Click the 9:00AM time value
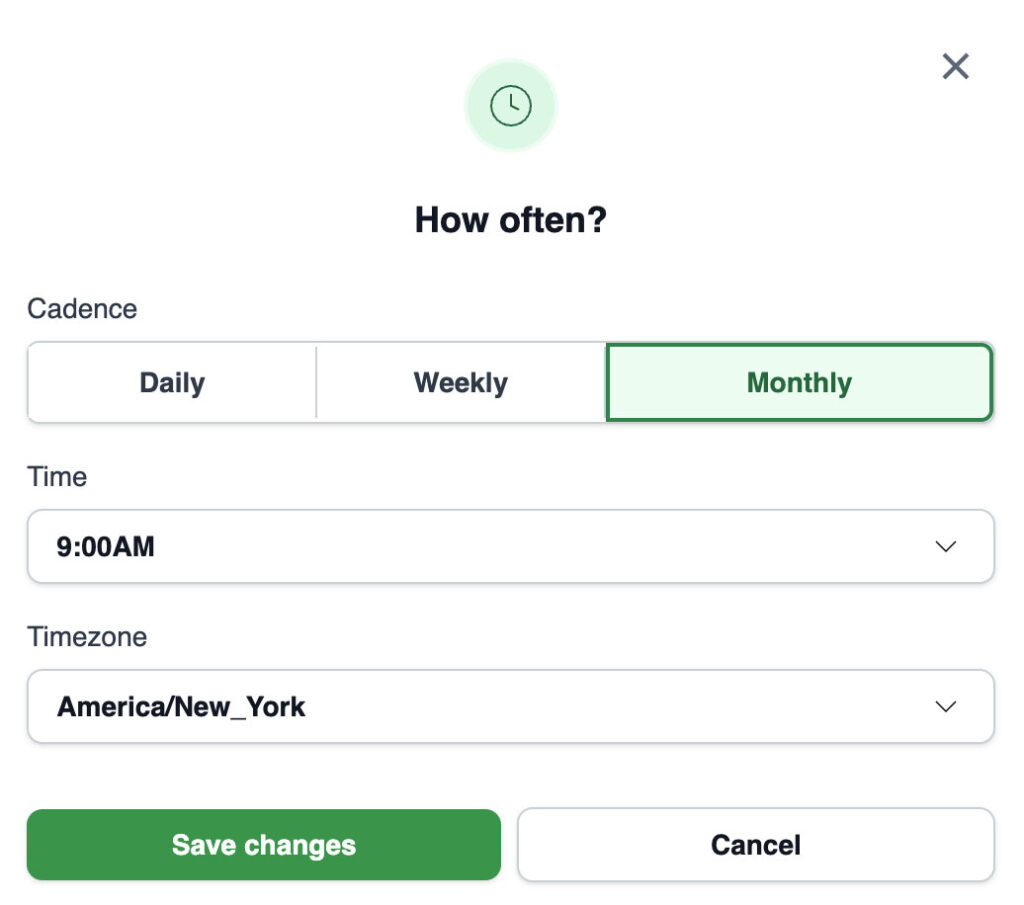This screenshot has height=905, width=1024. pyautogui.click(x=106, y=546)
